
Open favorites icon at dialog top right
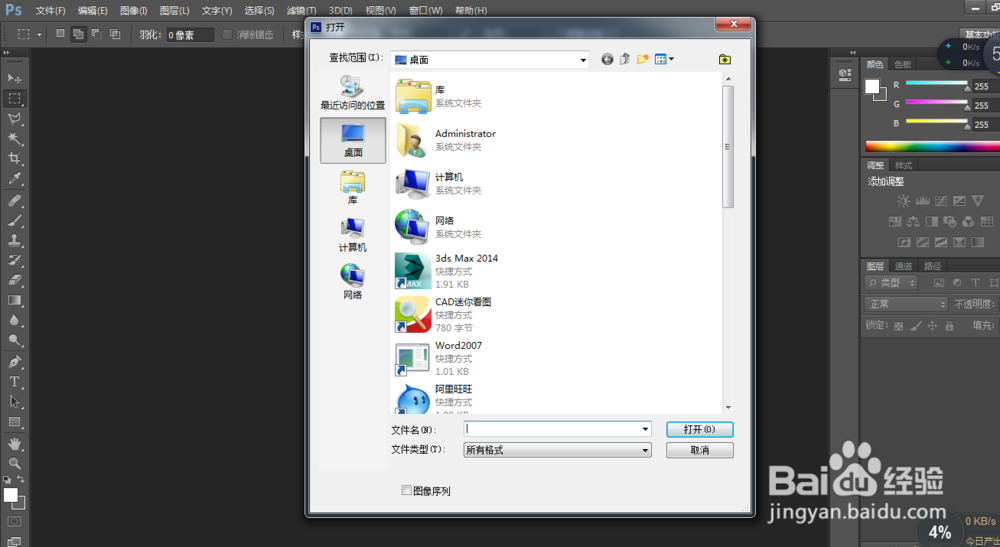click(x=724, y=59)
